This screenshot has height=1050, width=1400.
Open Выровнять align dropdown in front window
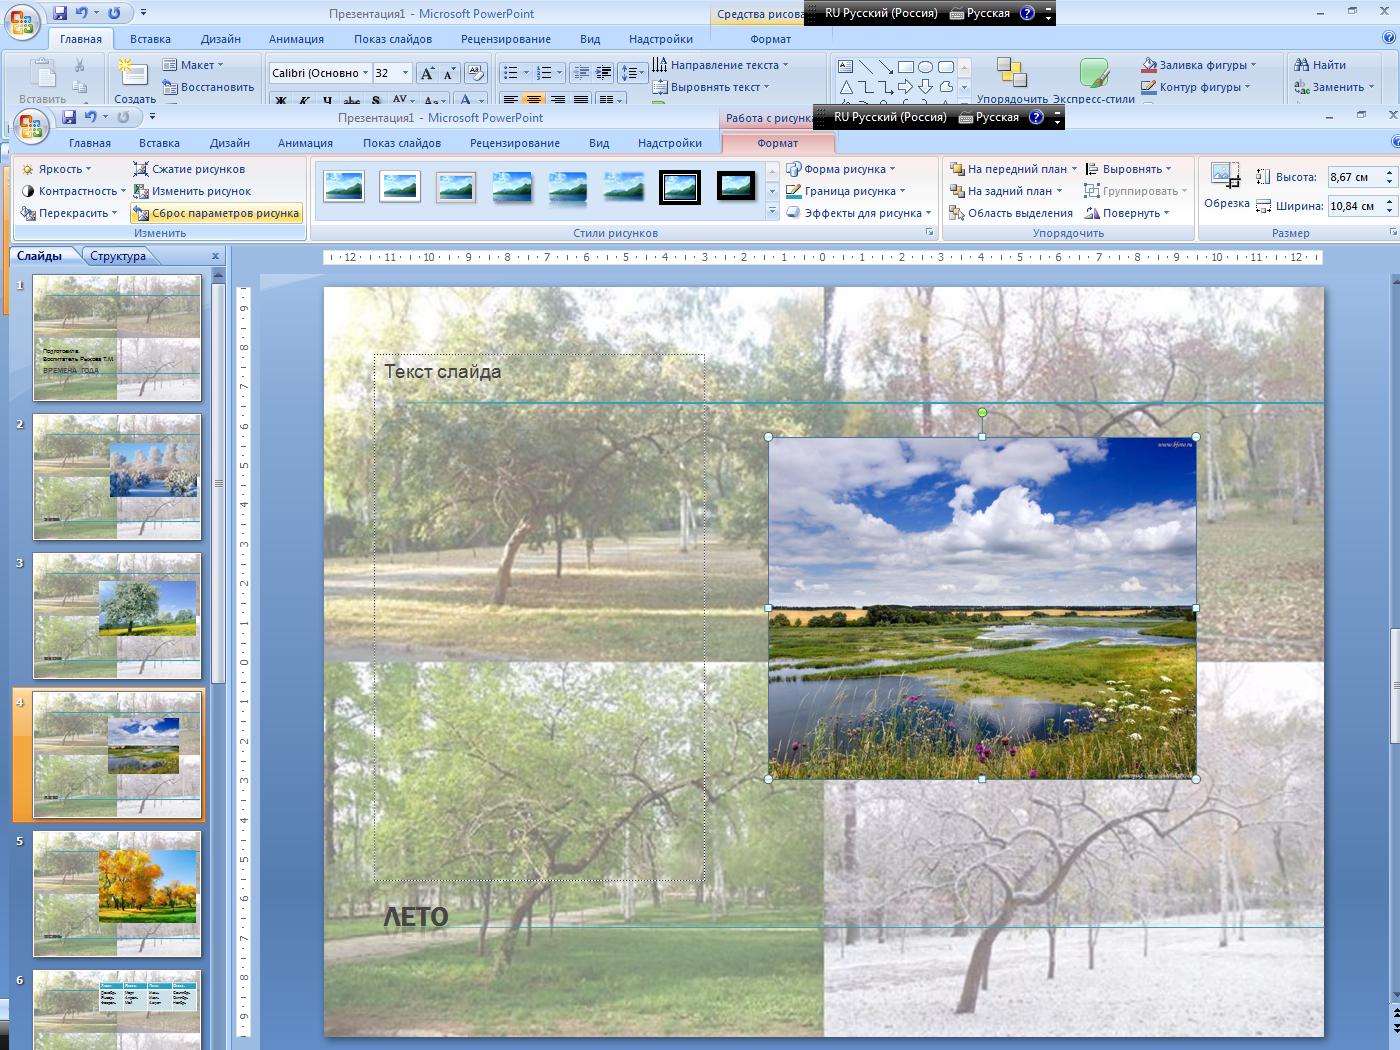(1128, 169)
